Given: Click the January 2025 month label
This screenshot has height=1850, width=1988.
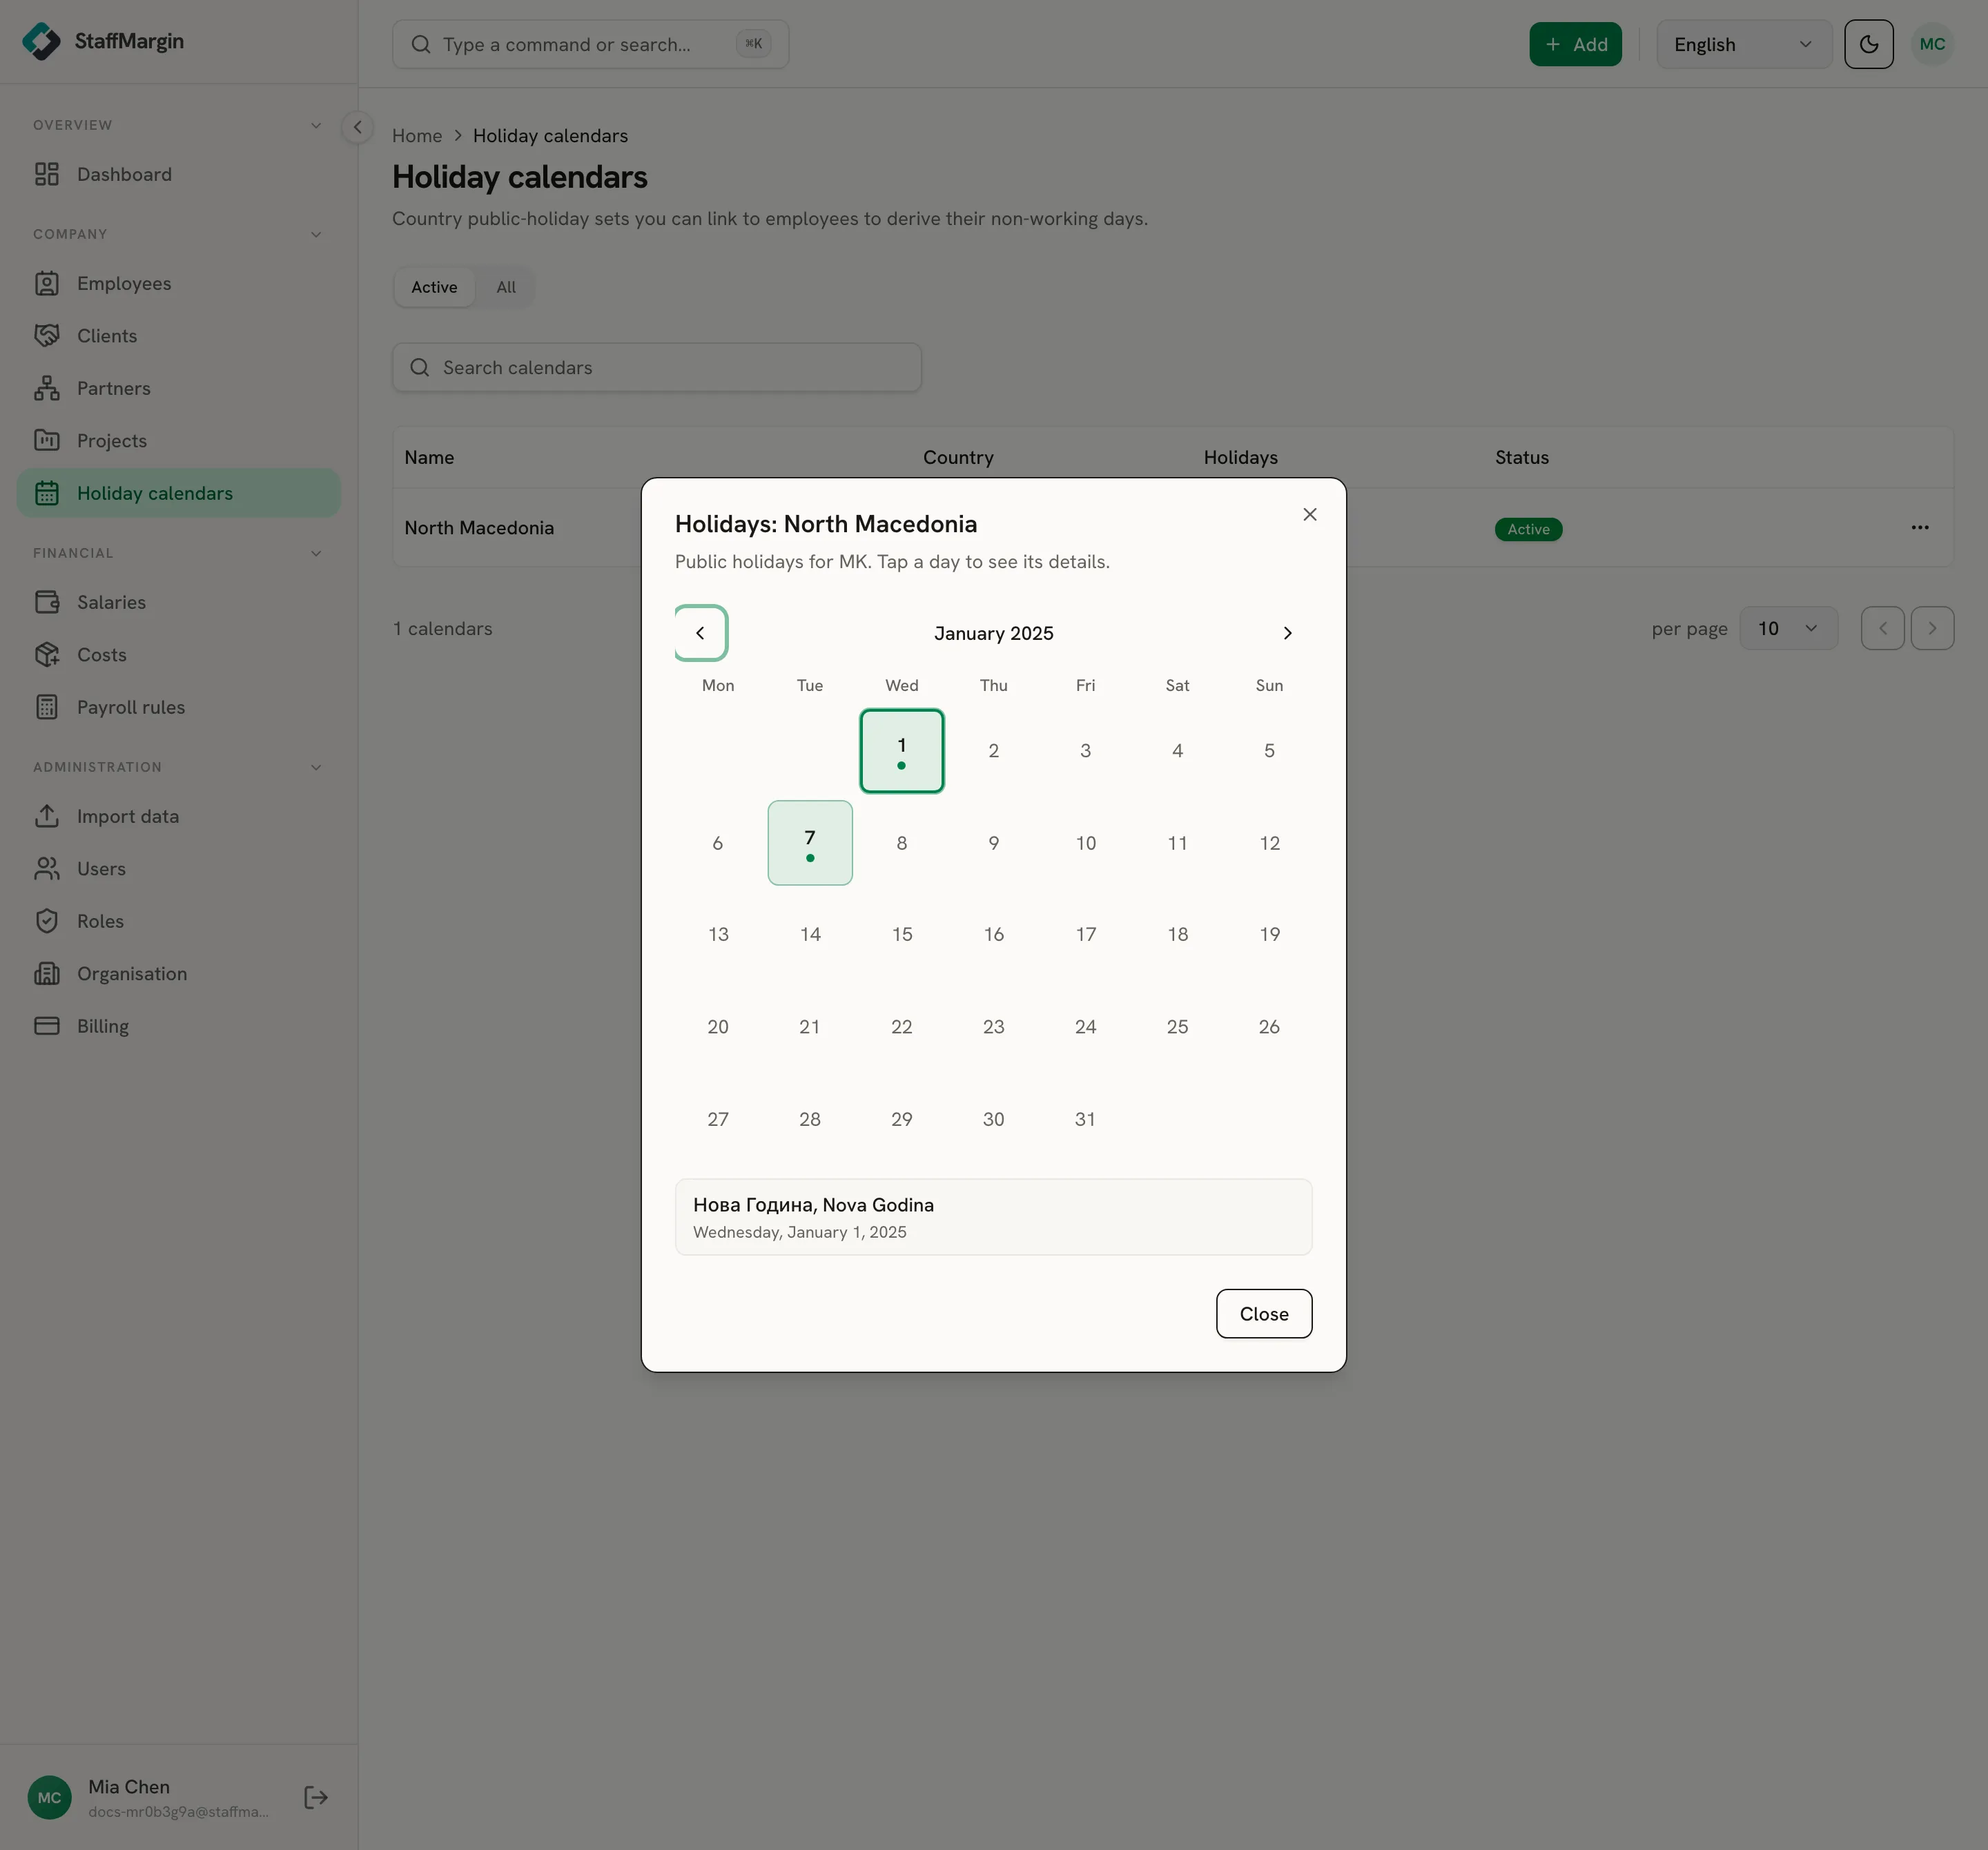Looking at the screenshot, I should tap(993, 633).
